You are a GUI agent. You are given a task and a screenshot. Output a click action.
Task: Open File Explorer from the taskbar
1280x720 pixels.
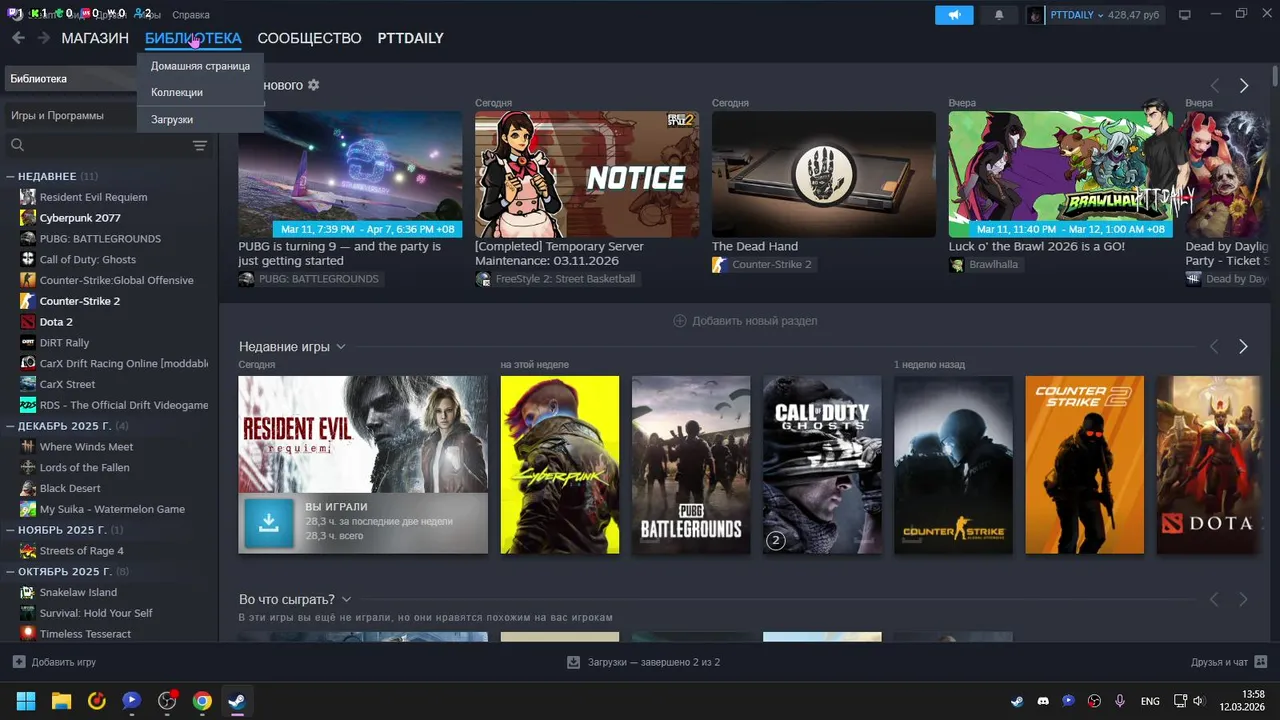pos(62,701)
